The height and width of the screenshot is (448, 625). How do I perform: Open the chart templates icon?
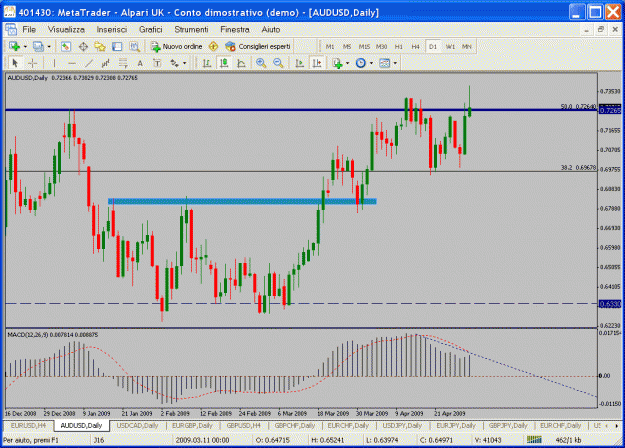pyautogui.click(x=385, y=63)
